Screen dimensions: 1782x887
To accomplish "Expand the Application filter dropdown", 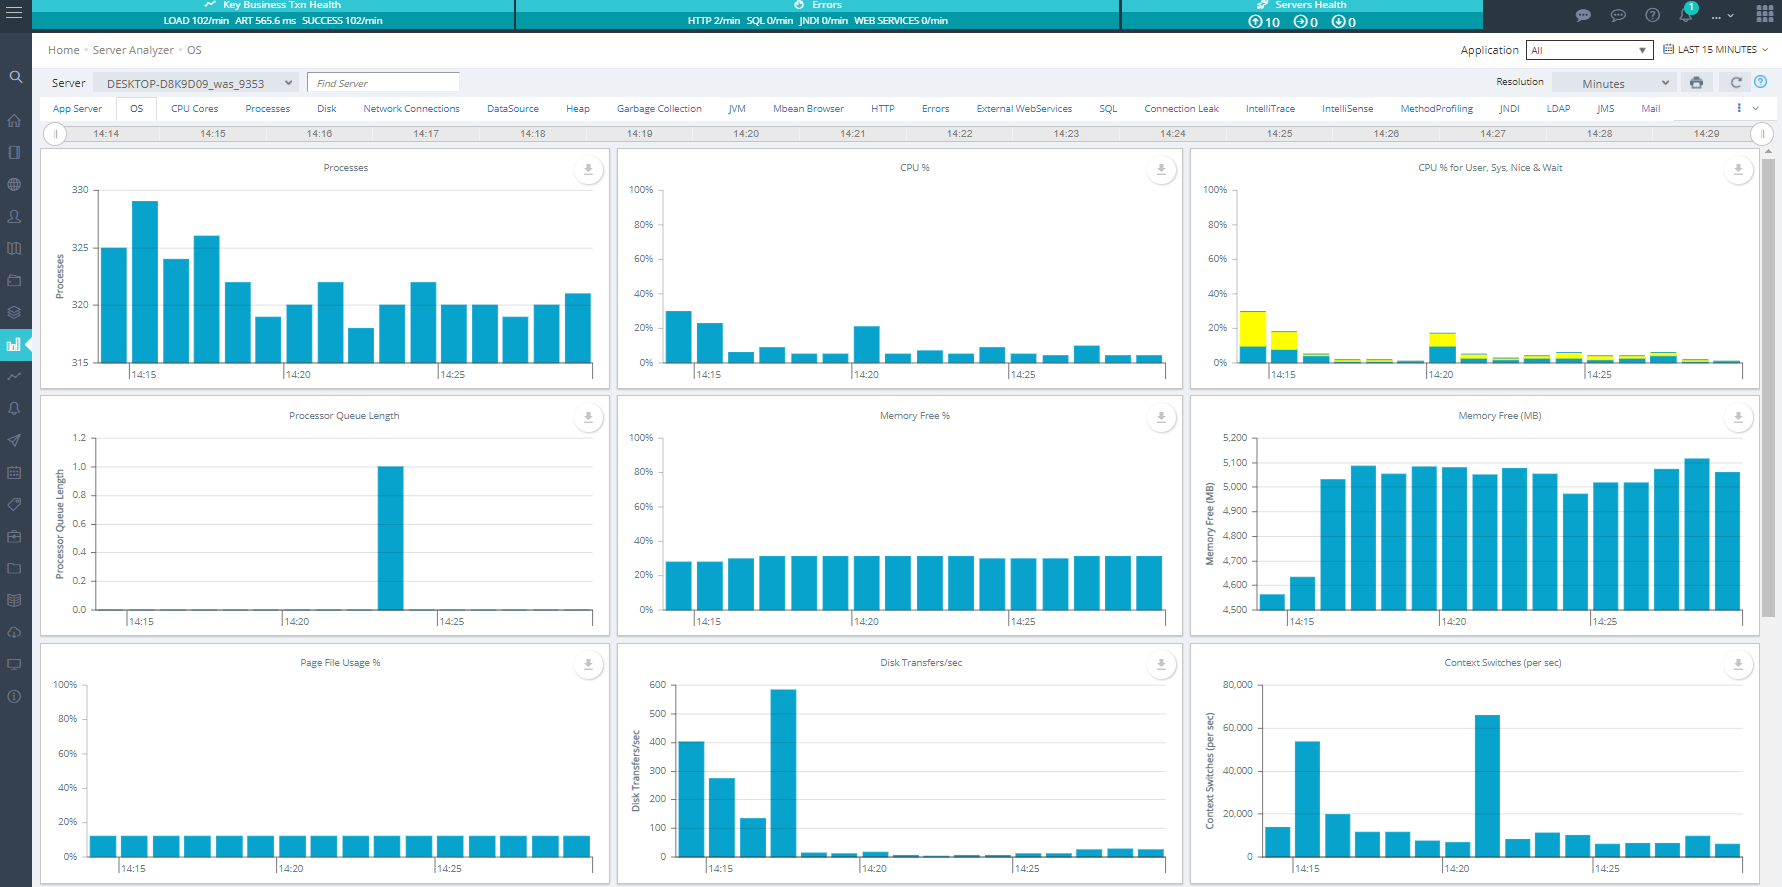I will tap(1589, 50).
